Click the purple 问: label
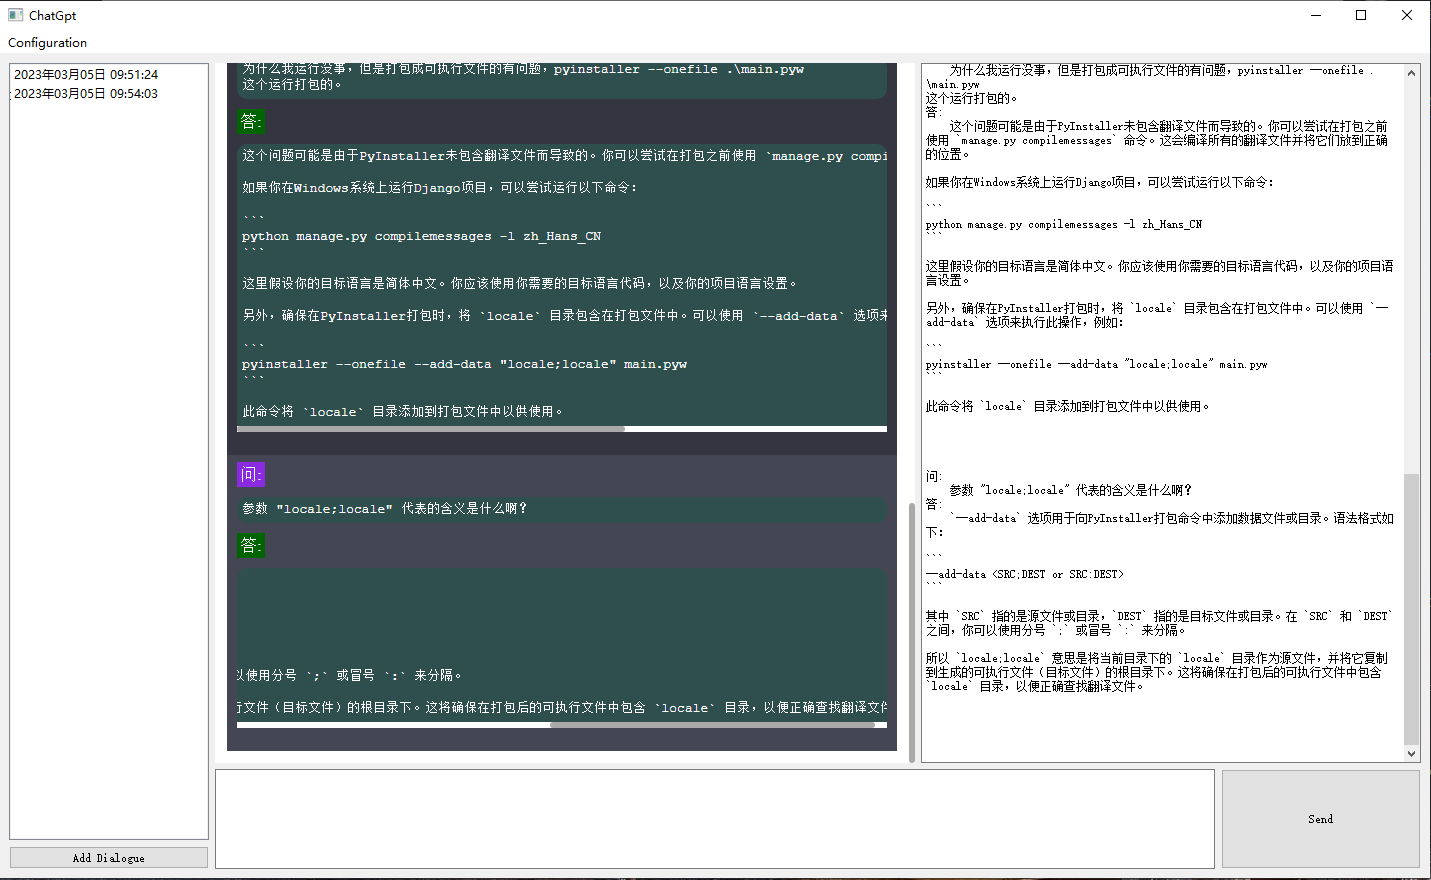The height and width of the screenshot is (880, 1431). tap(251, 474)
